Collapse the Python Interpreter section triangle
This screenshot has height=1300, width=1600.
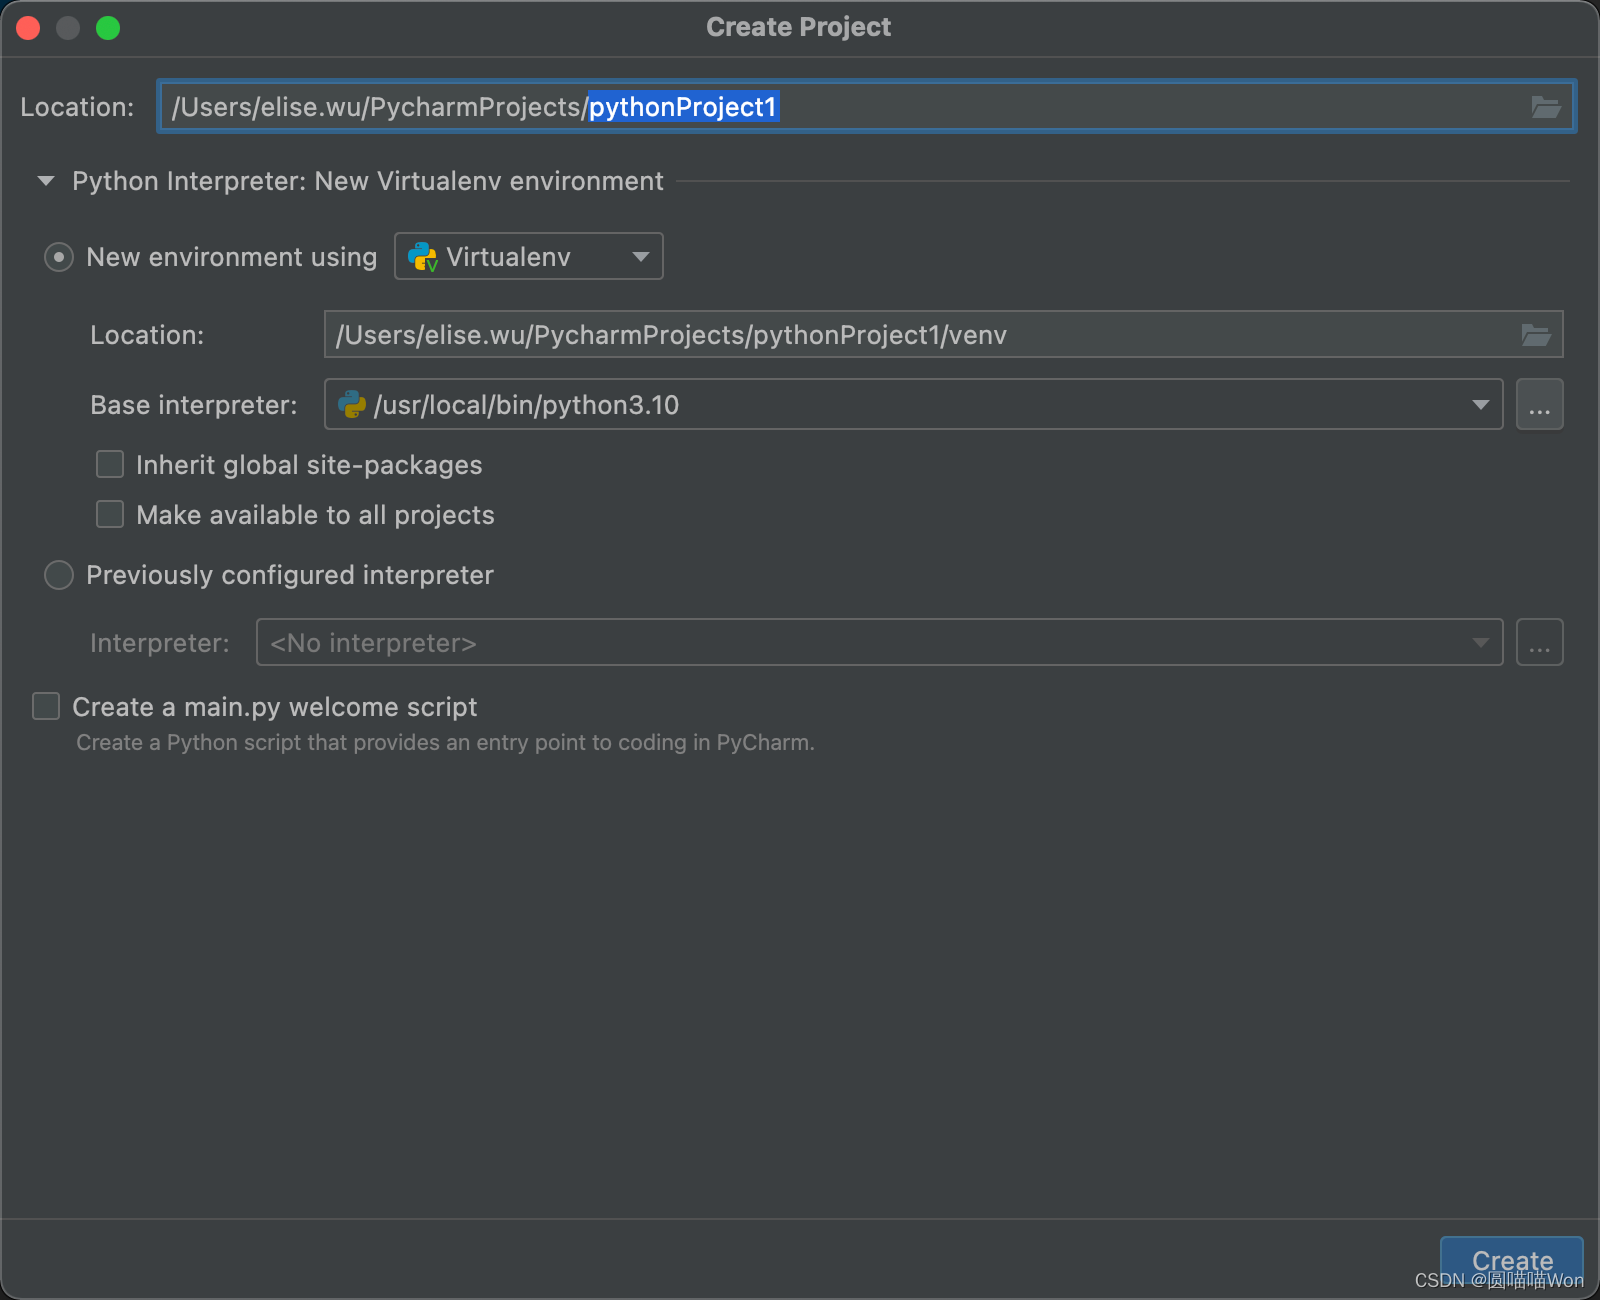45,181
